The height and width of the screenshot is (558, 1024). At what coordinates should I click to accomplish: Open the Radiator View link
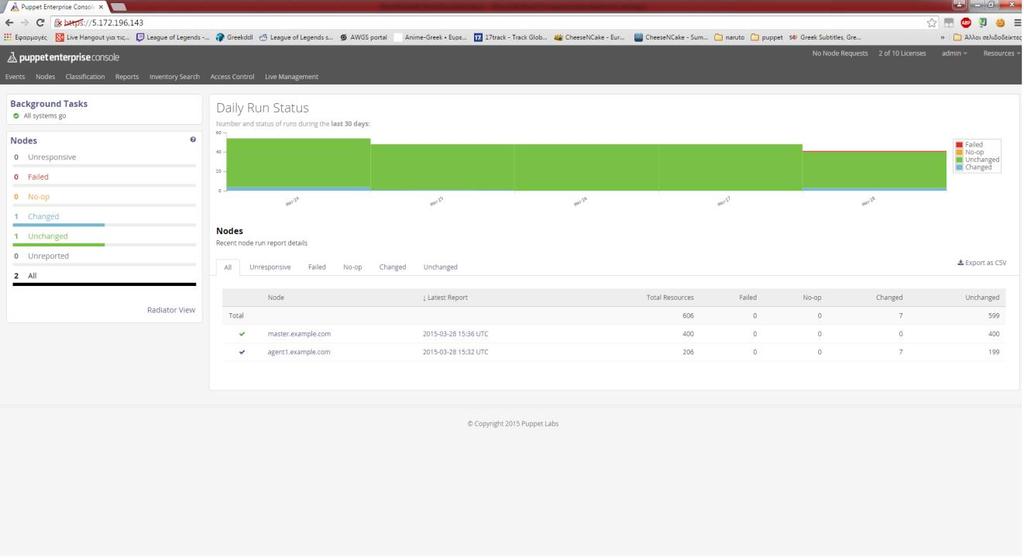click(171, 310)
